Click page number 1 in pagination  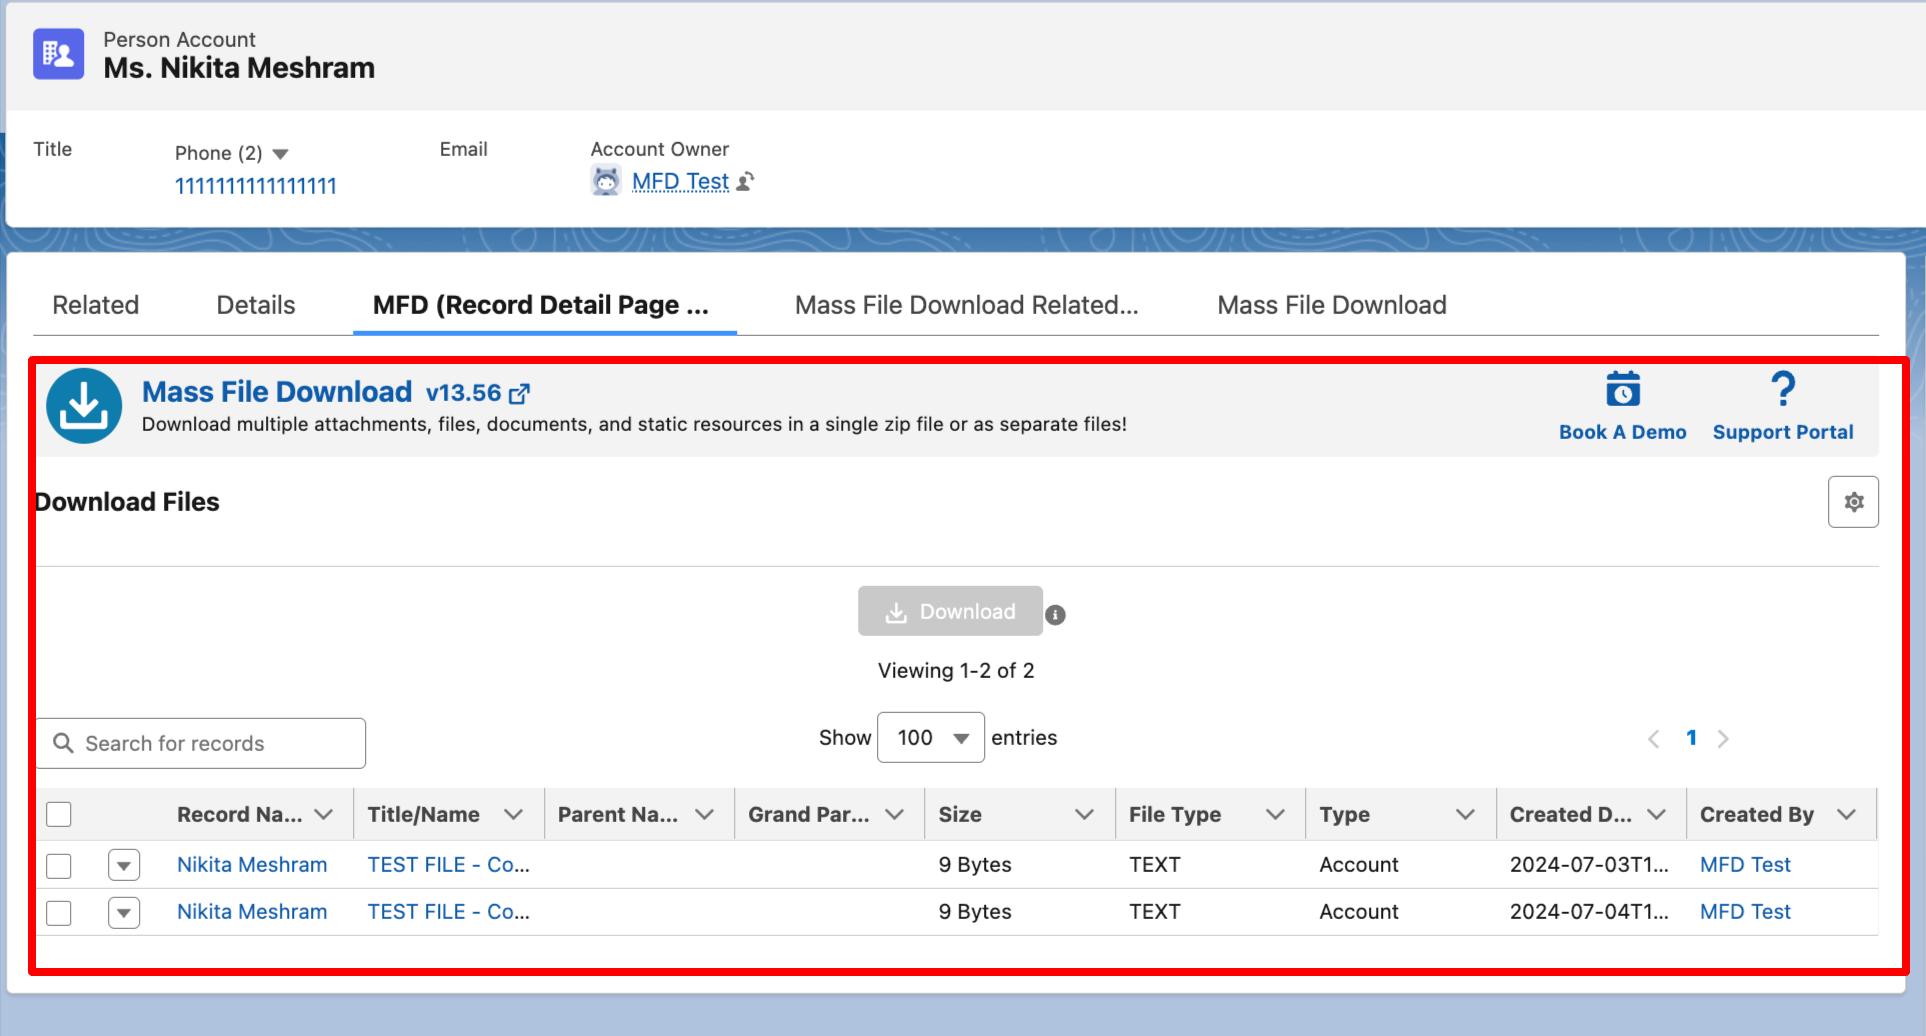pos(1691,738)
